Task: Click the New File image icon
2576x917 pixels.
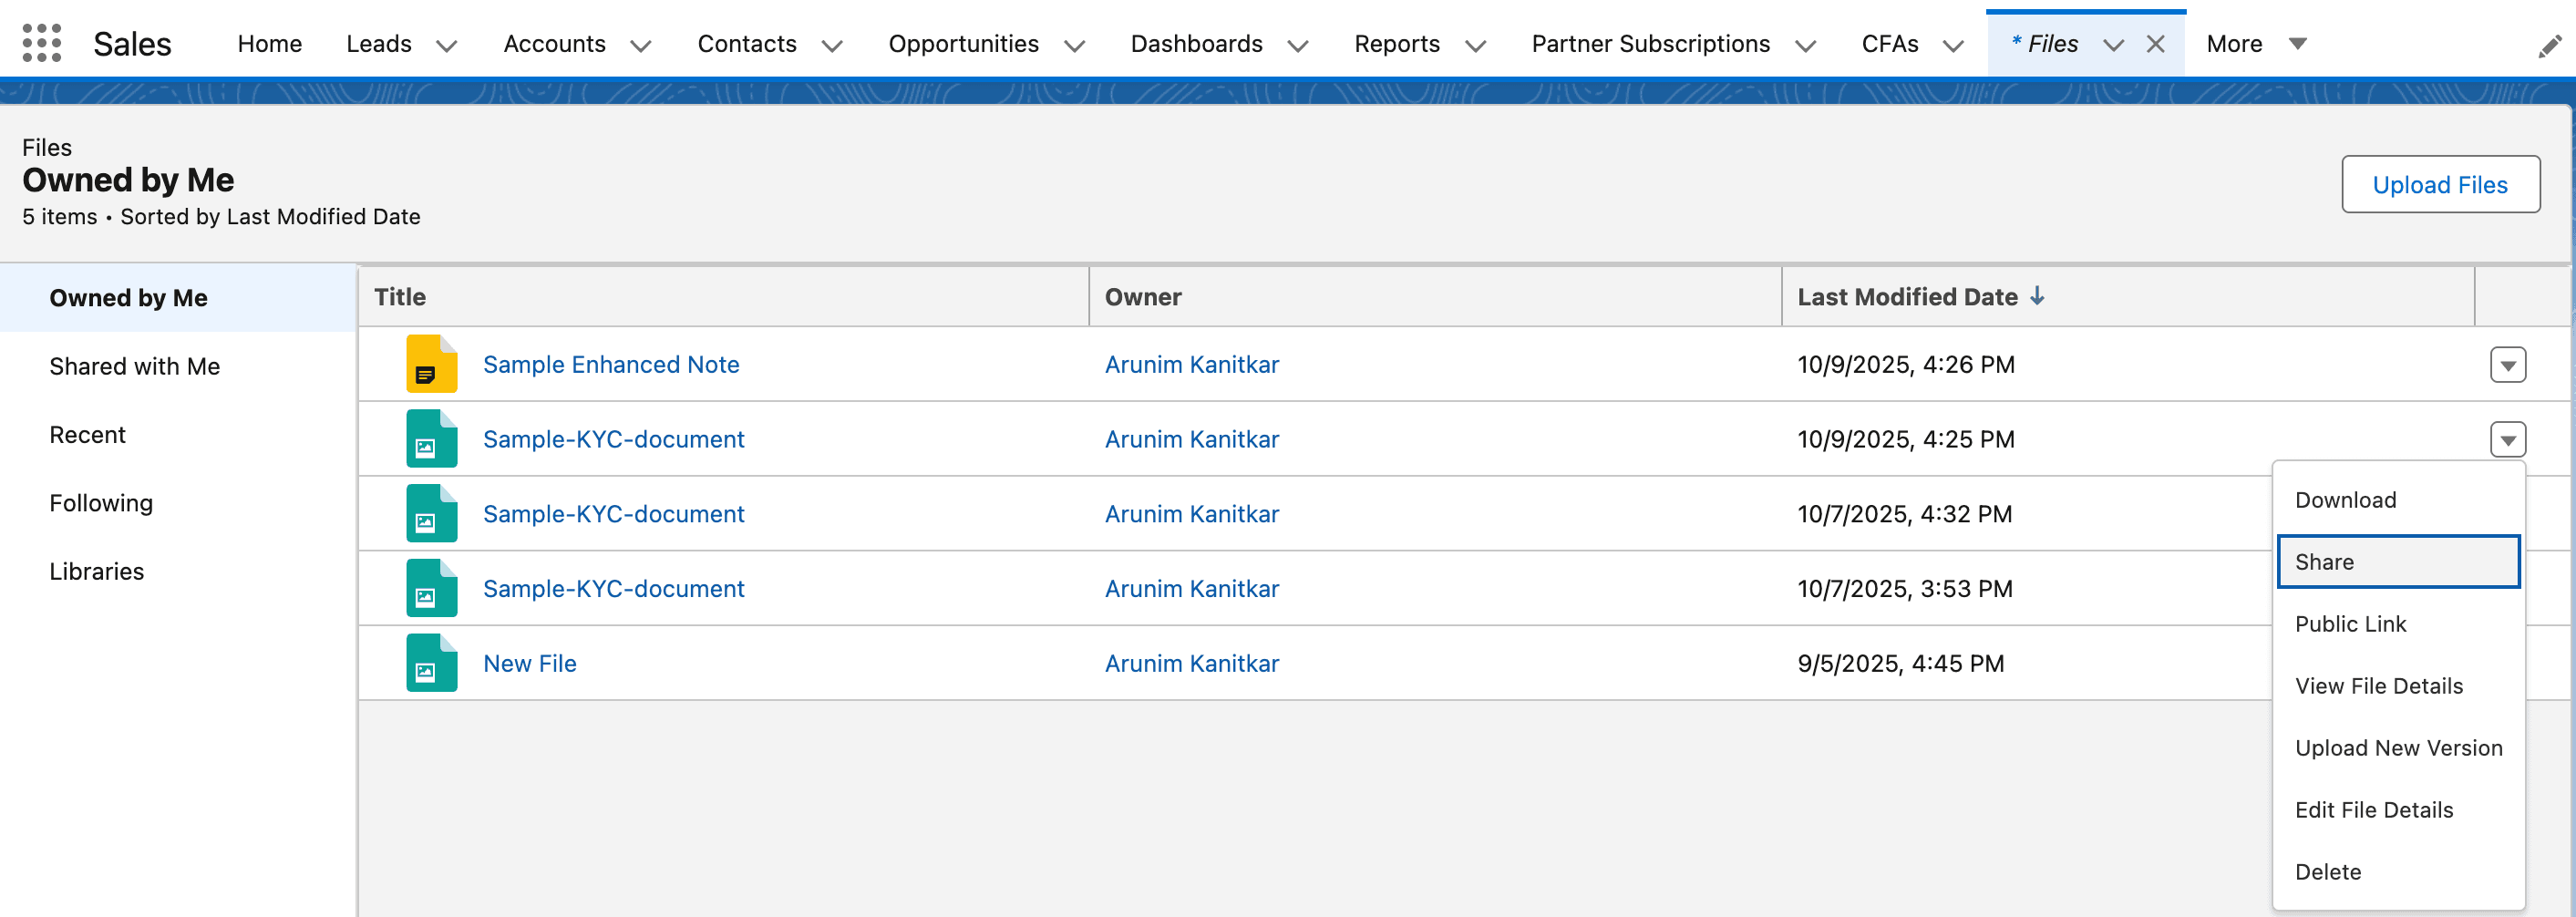Action: 431,663
